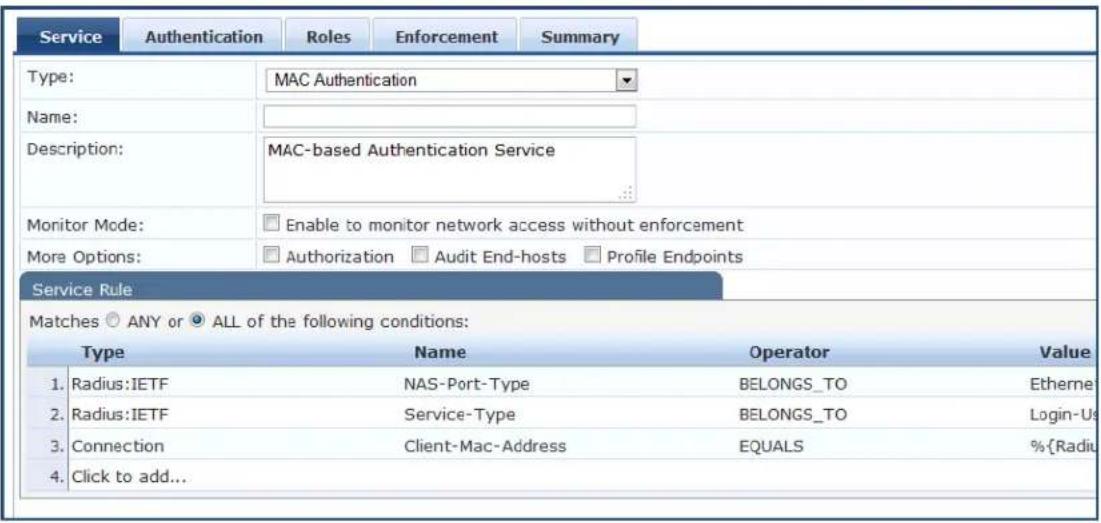Click the Name column header in rule table
Image resolution: width=1101 pixels, height=523 pixels.
point(440,352)
